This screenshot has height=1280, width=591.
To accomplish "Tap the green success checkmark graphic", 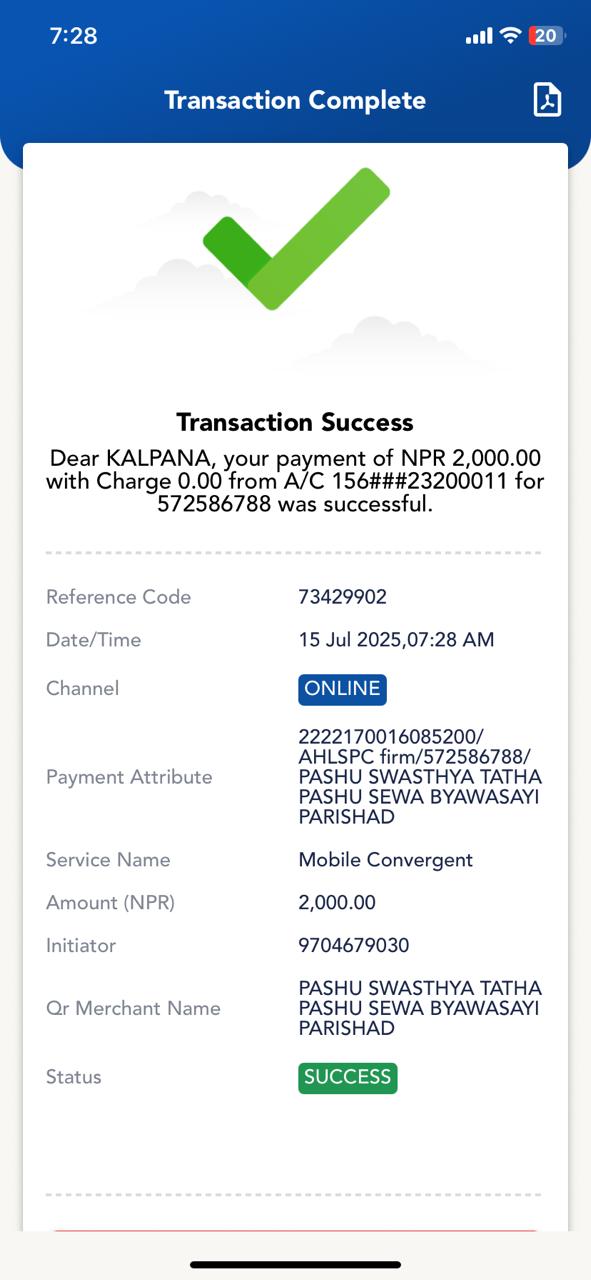I will point(296,238).
